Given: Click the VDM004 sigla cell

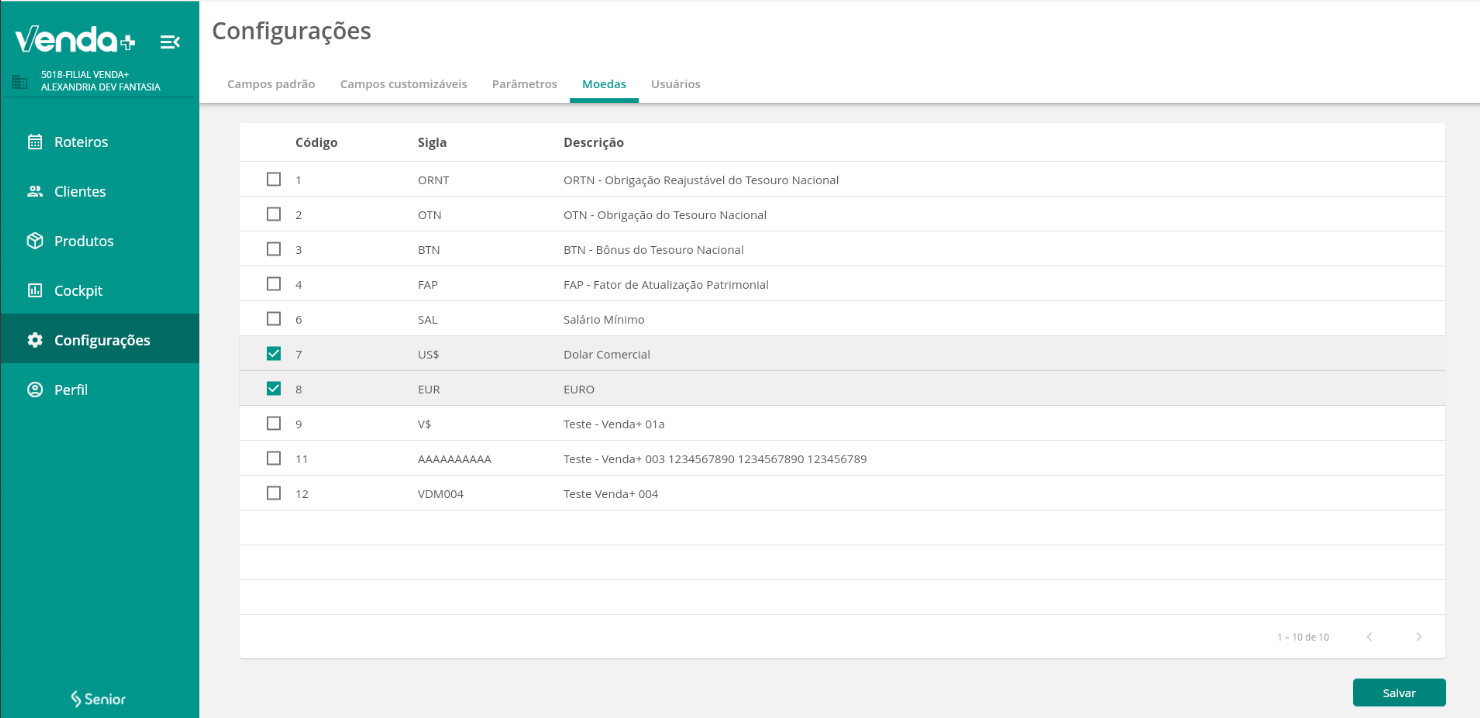Looking at the screenshot, I should pyautogui.click(x=441, y=494).
